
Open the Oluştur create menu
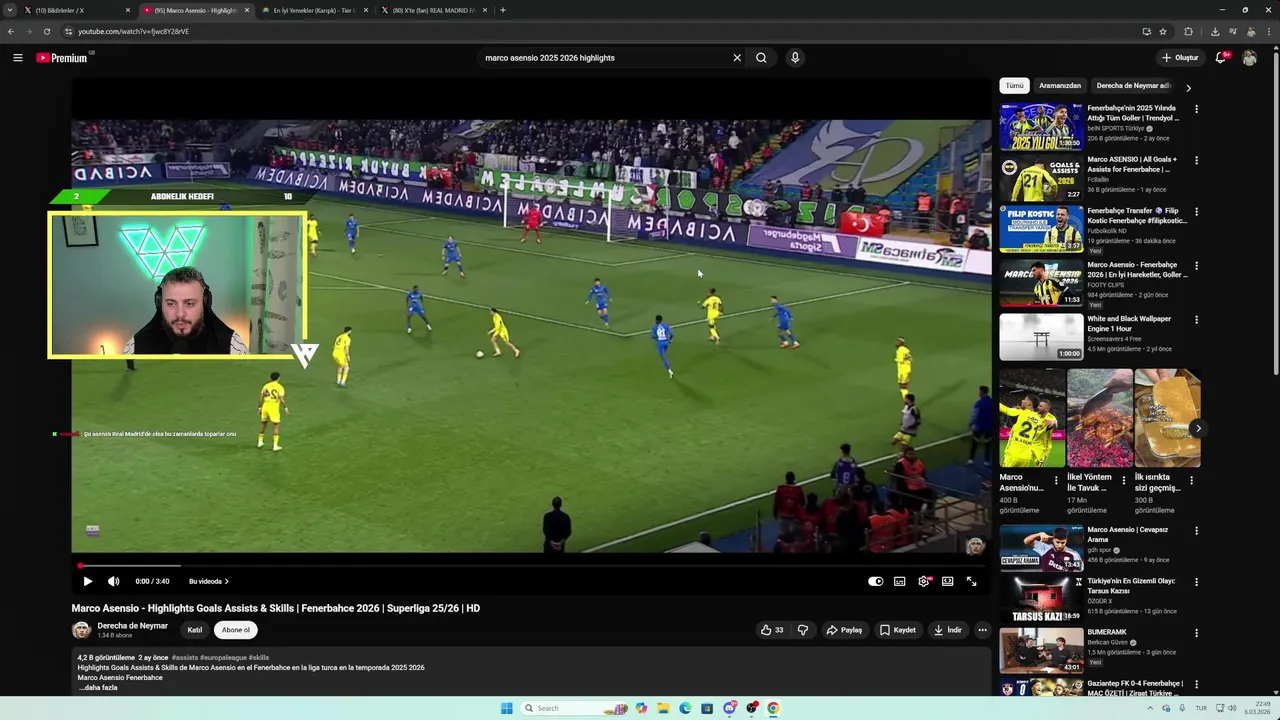1180,58
